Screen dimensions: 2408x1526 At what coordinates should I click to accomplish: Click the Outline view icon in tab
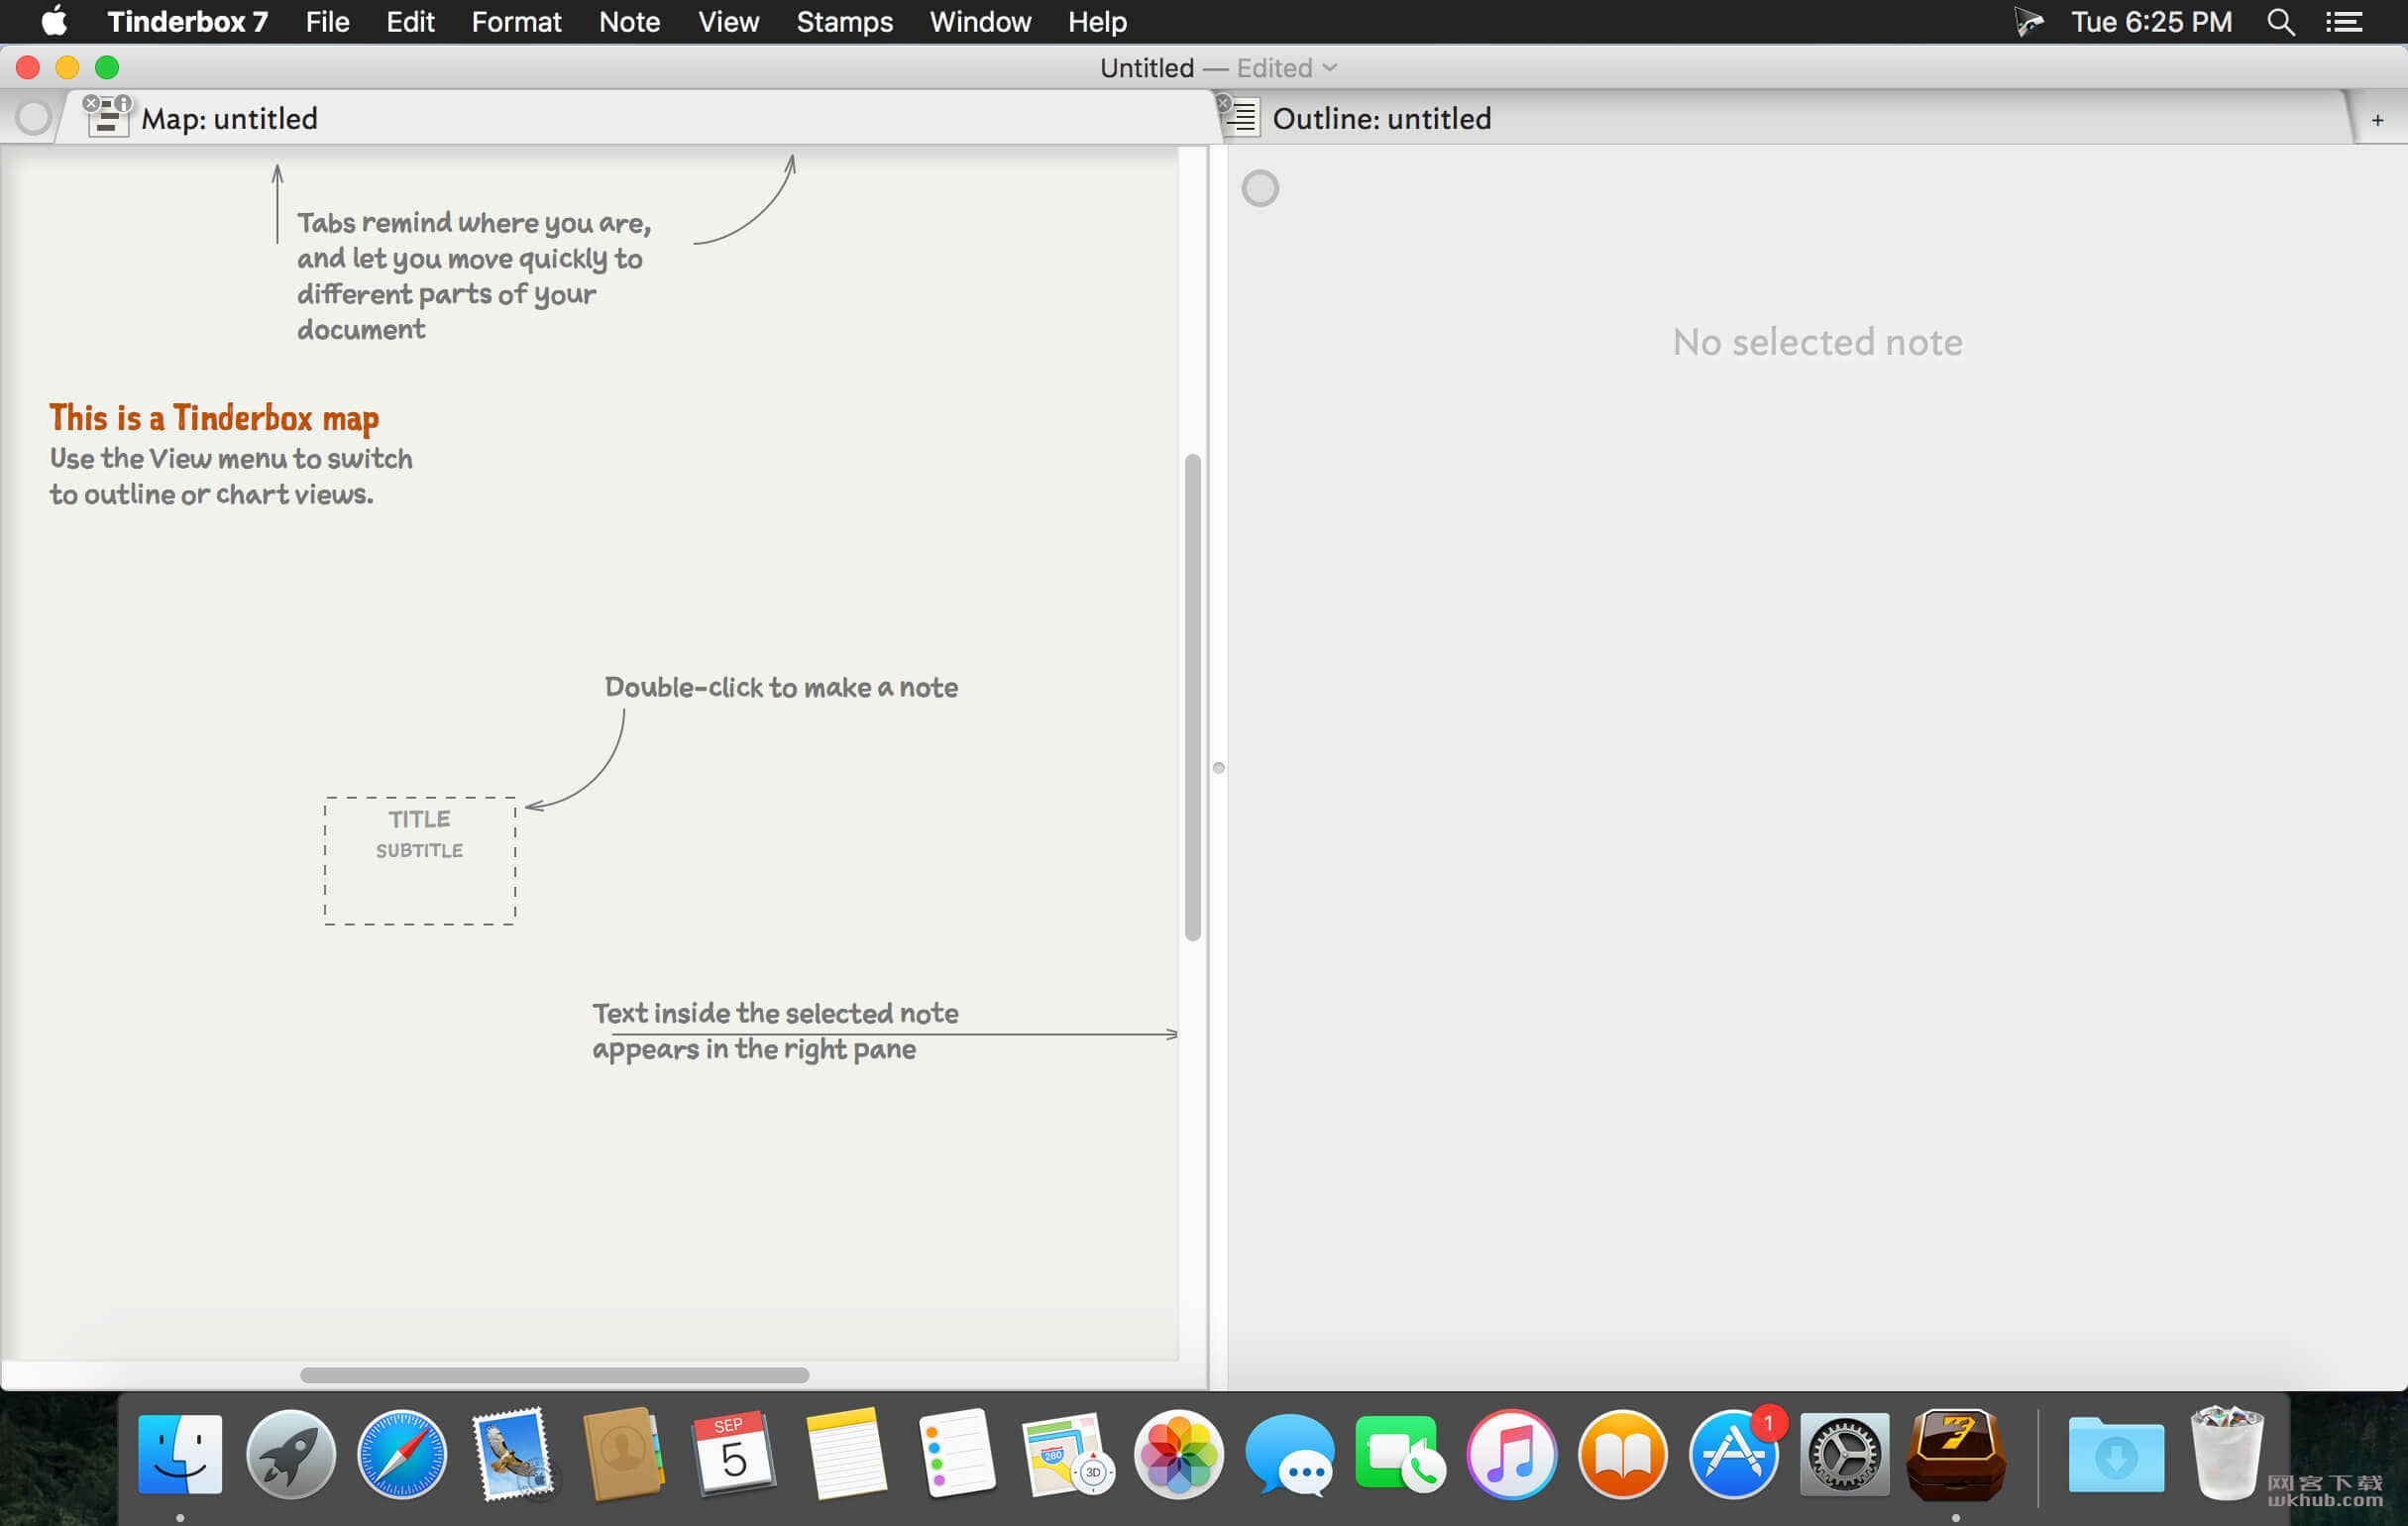[1243, 119]
